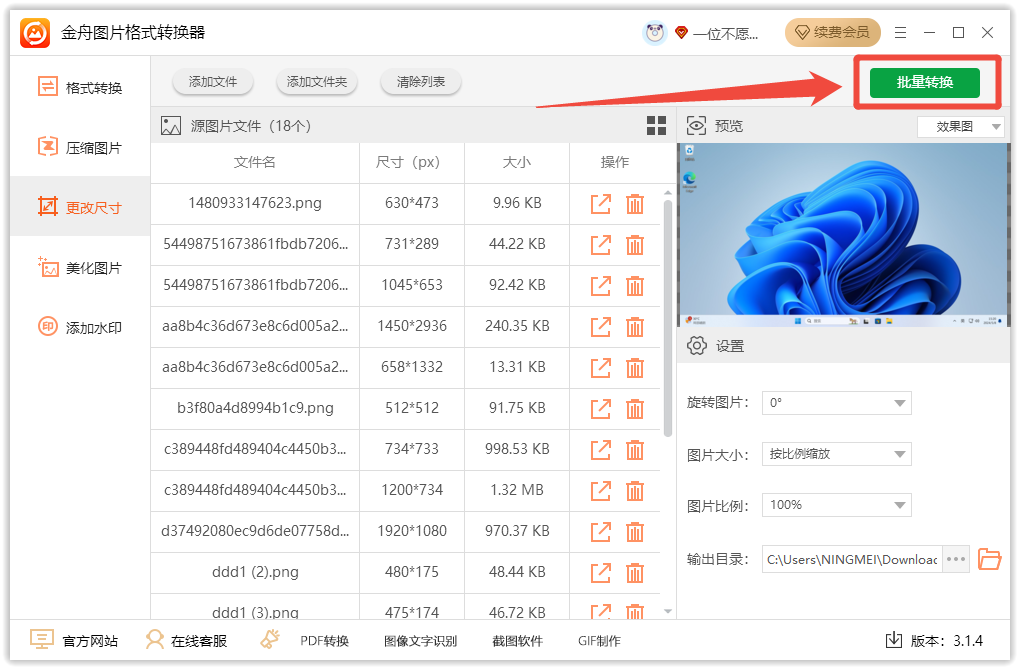Open export icon in 1450*2936 row
Screen dimensions: 1020x670
[600, 327]
